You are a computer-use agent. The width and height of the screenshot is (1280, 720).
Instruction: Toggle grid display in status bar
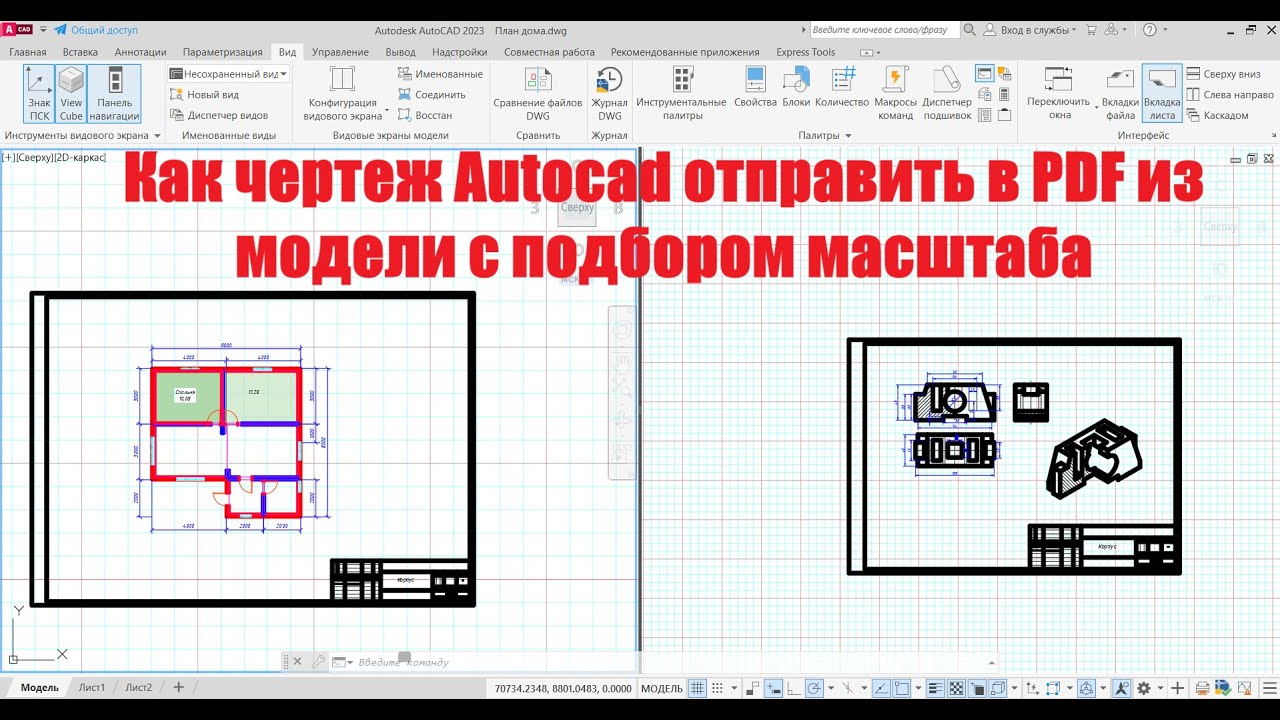698,688
